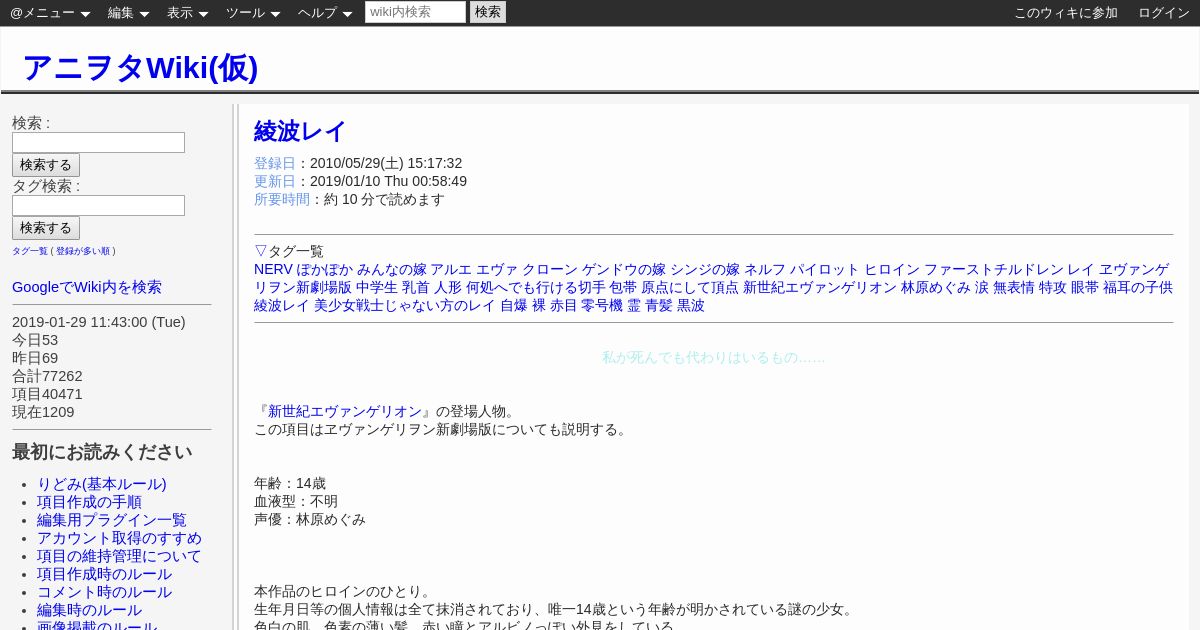Screen dimensions: 1200x630
Task: Open the 人形 tag
Action: pos(448,287)
